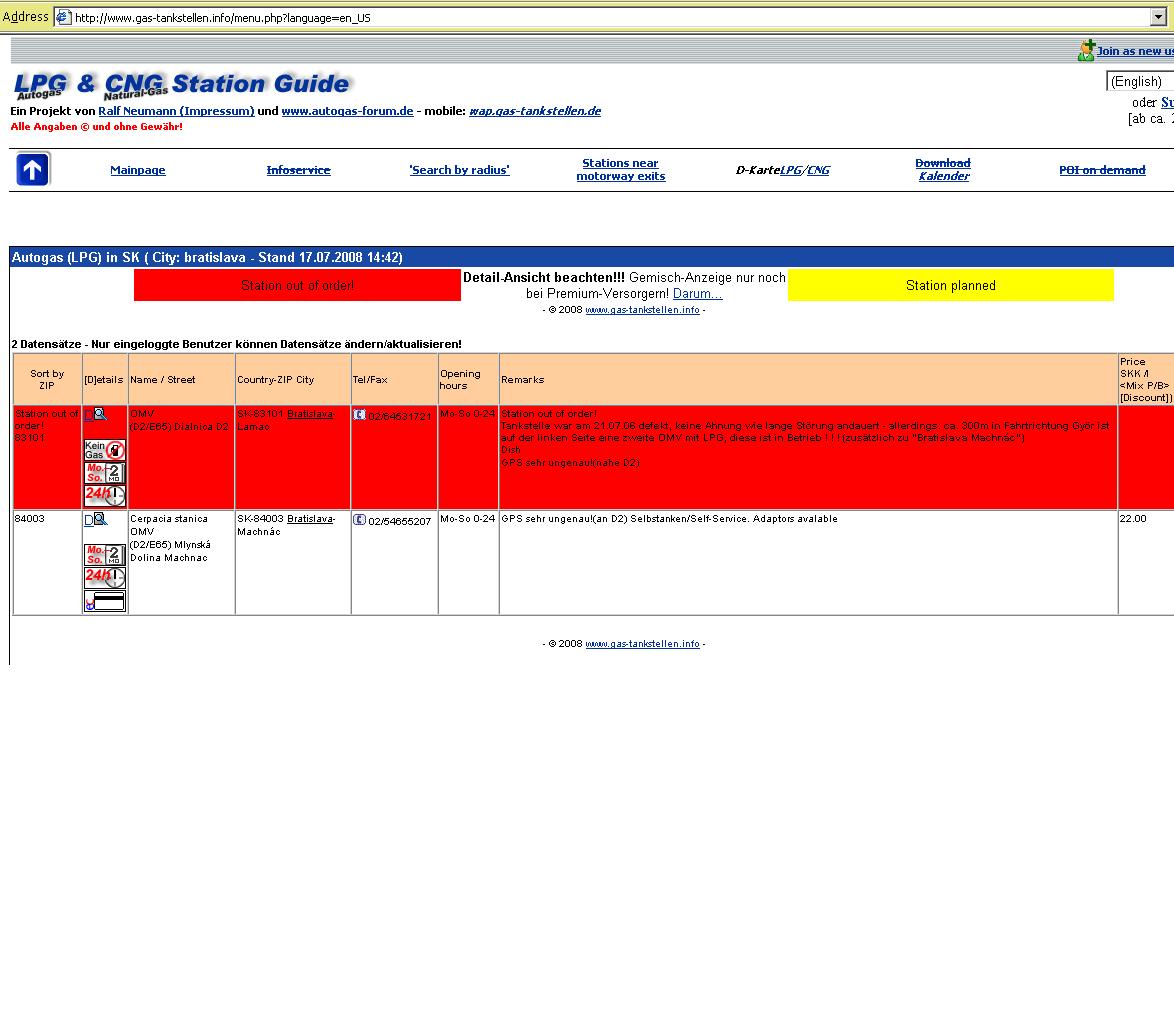Click the 24h clock icon in the 84003 row
The image size is (1174, 1032).
[x=104, y=577]
